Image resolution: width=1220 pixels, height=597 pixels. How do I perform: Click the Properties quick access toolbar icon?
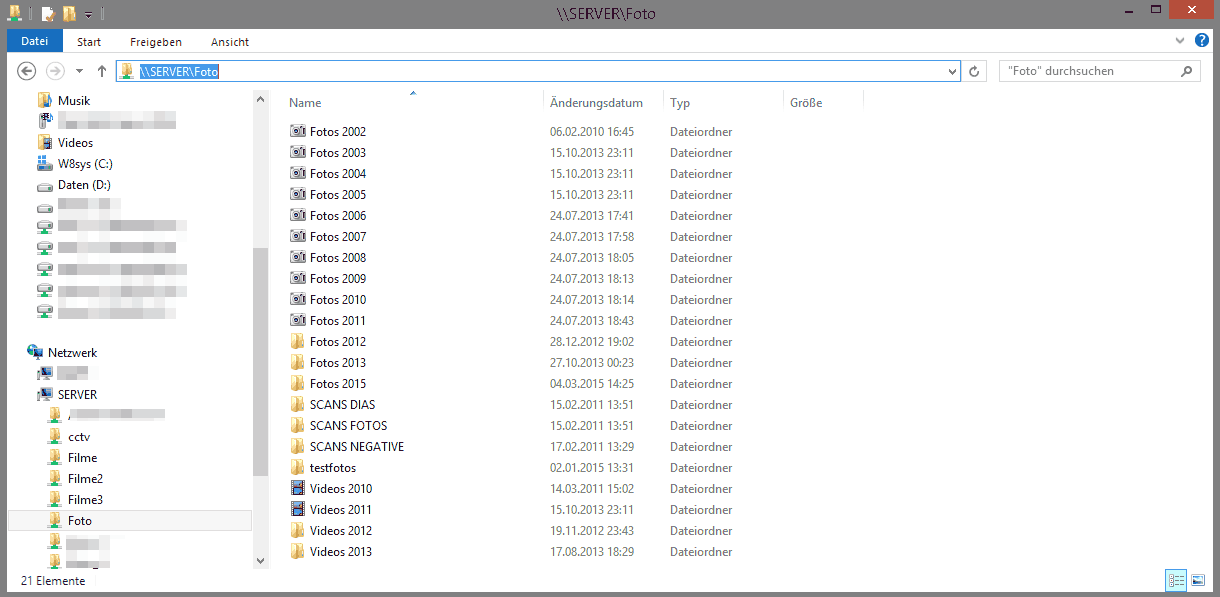(x=47, y=14)
